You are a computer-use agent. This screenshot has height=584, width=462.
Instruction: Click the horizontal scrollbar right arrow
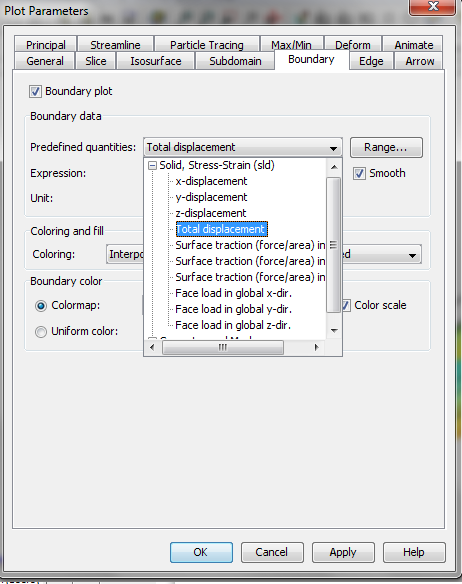(x=316, y=347)
